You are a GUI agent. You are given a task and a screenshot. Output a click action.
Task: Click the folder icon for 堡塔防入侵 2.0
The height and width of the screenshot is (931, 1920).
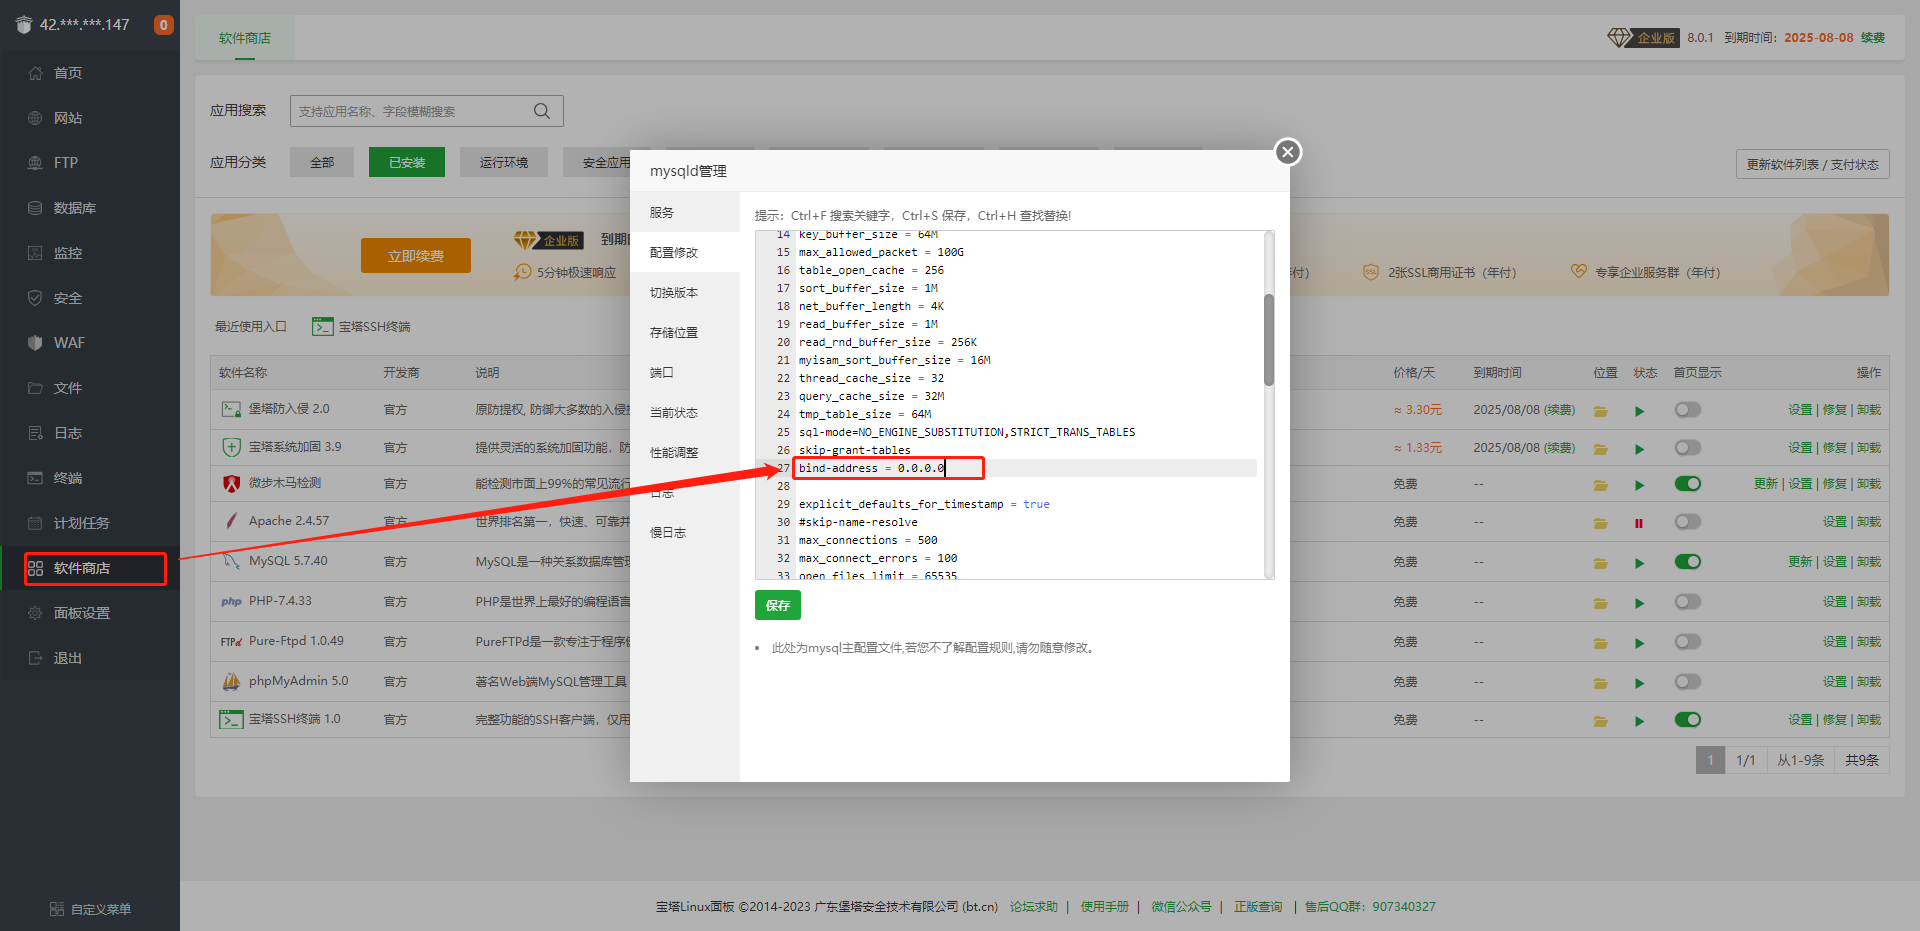1601,411
